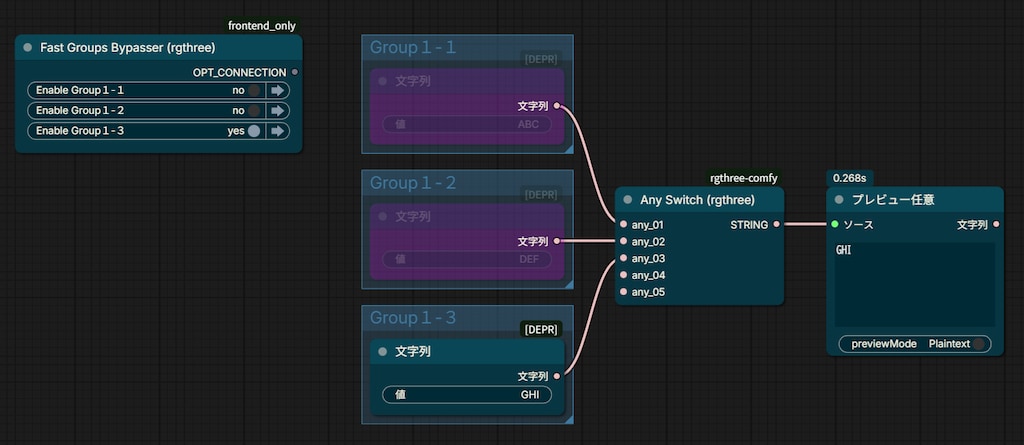
Task: Select the プレビュー任意 node title
Action: (893, 199)
